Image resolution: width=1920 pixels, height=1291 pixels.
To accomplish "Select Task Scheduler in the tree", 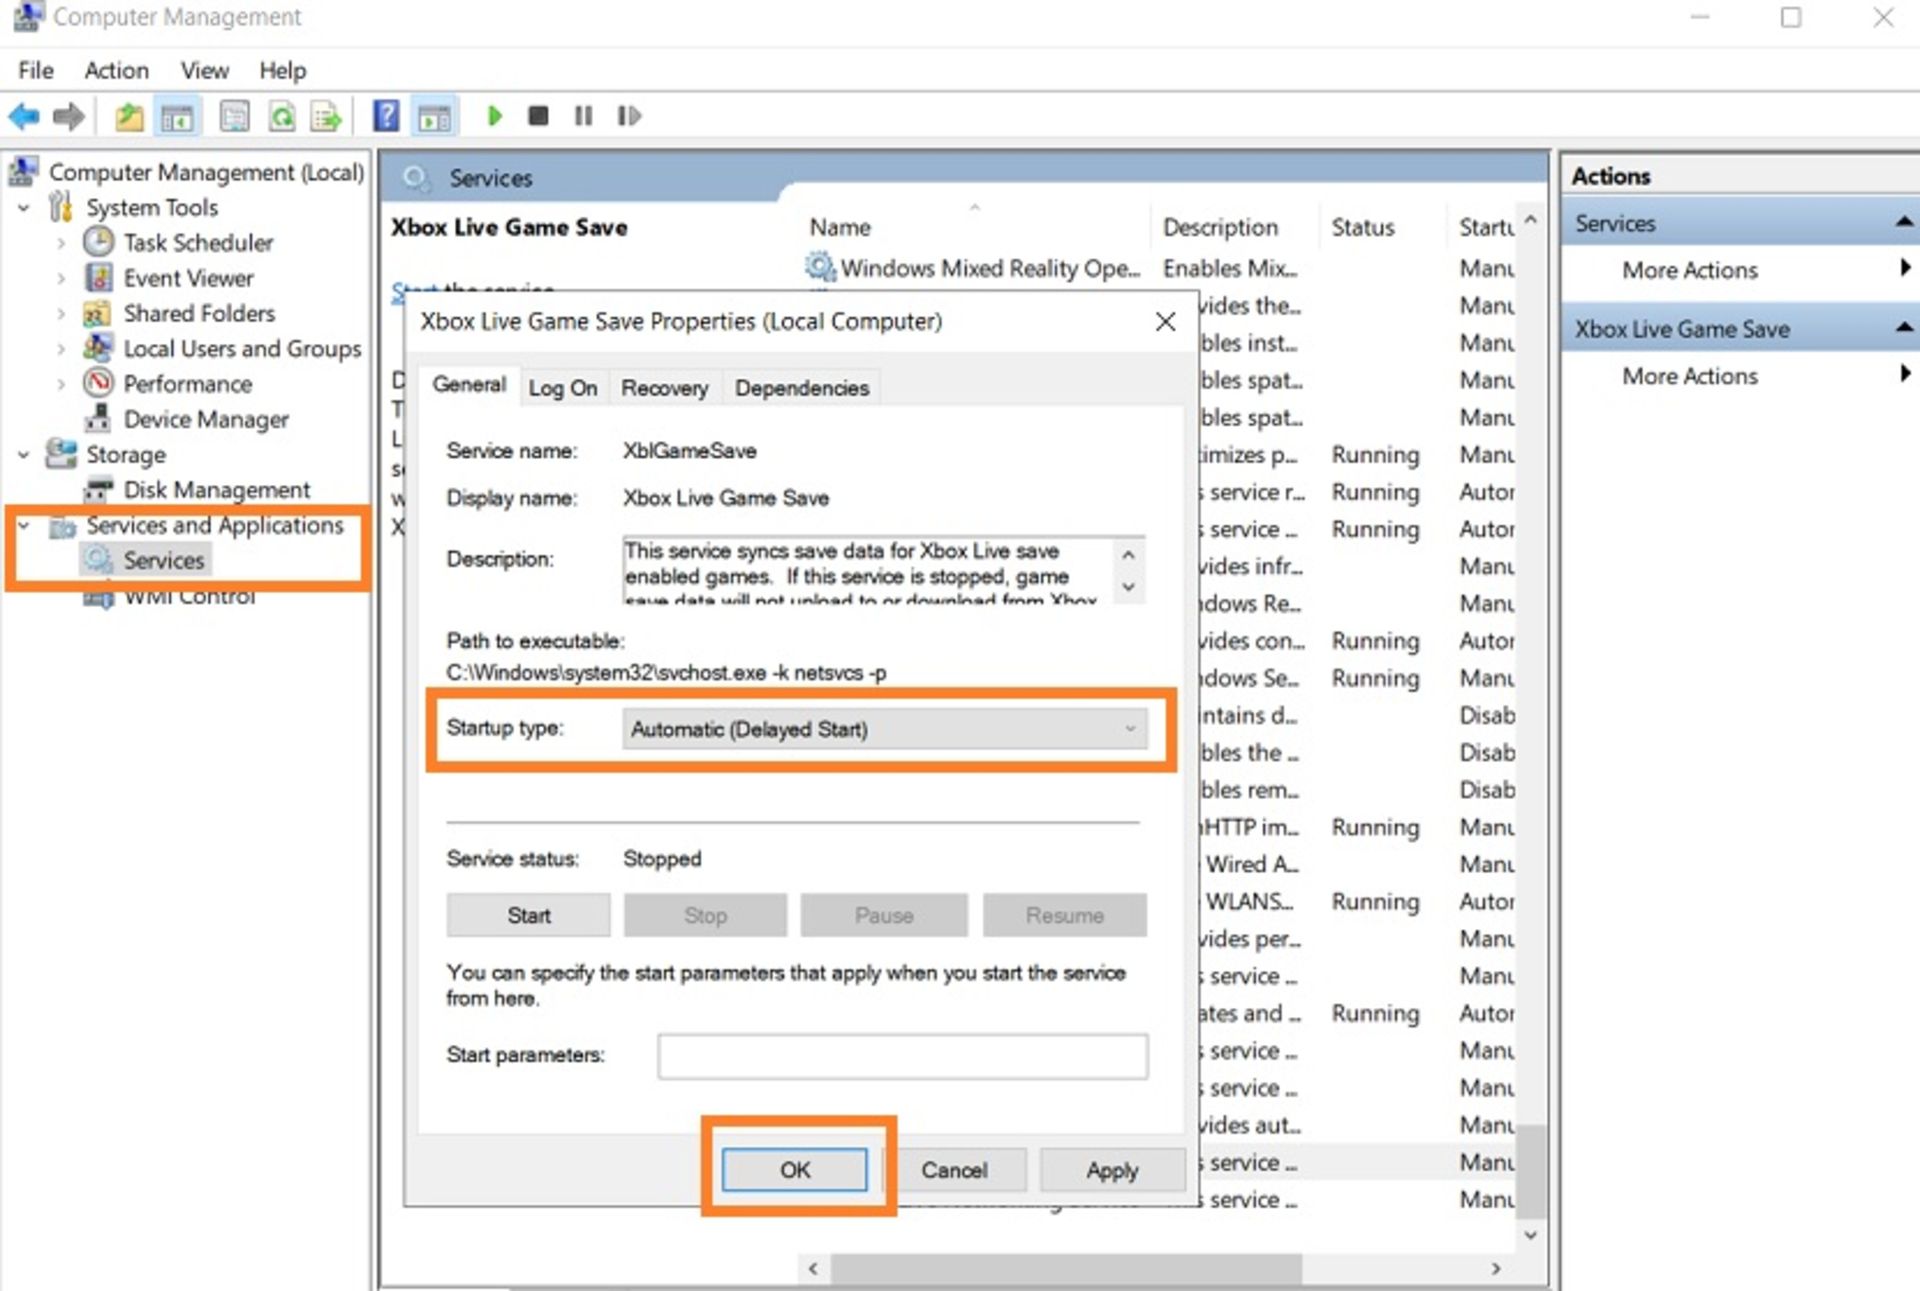I will (198, 243).
